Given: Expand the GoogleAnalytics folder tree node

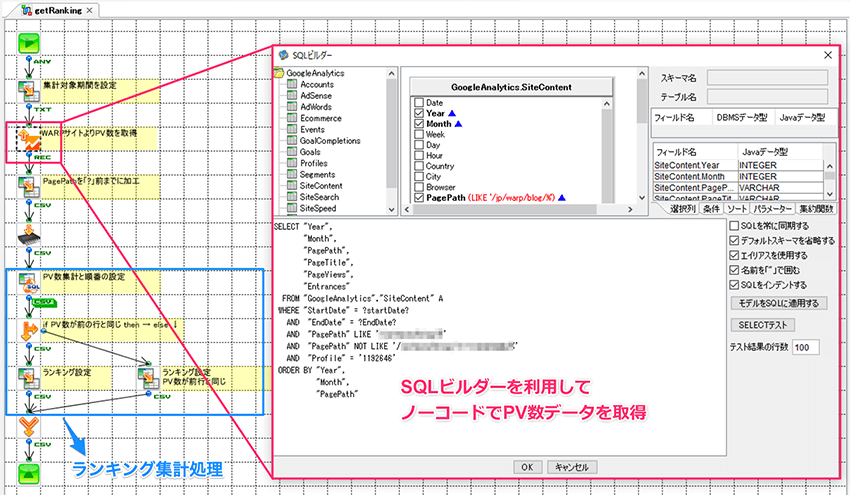Looking at the screenshot, I should [279, 73].
